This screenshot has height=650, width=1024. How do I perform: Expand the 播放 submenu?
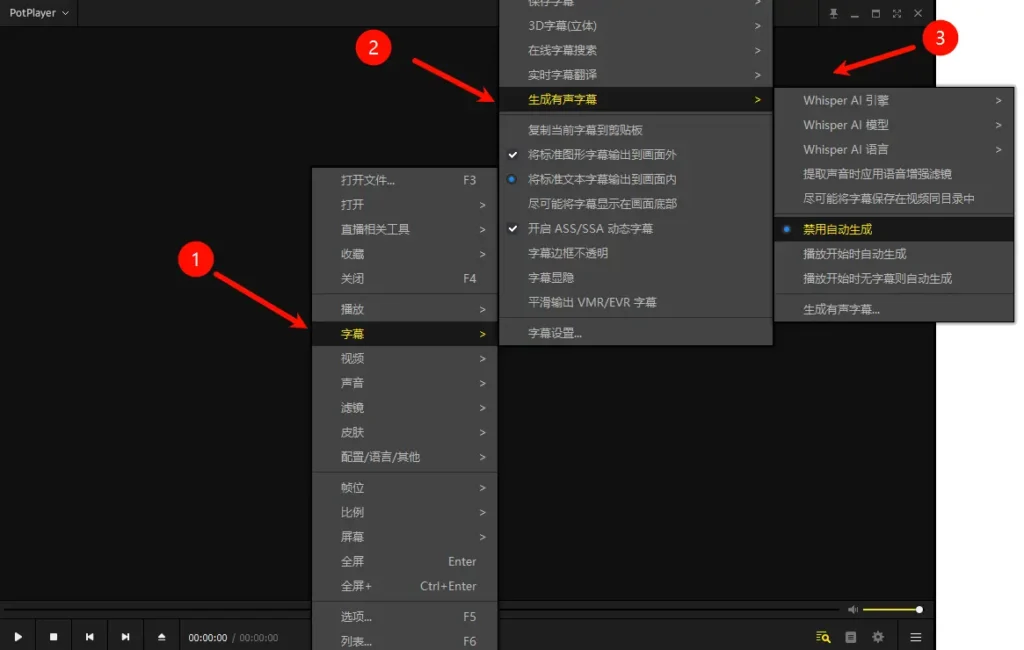(405, 309)
